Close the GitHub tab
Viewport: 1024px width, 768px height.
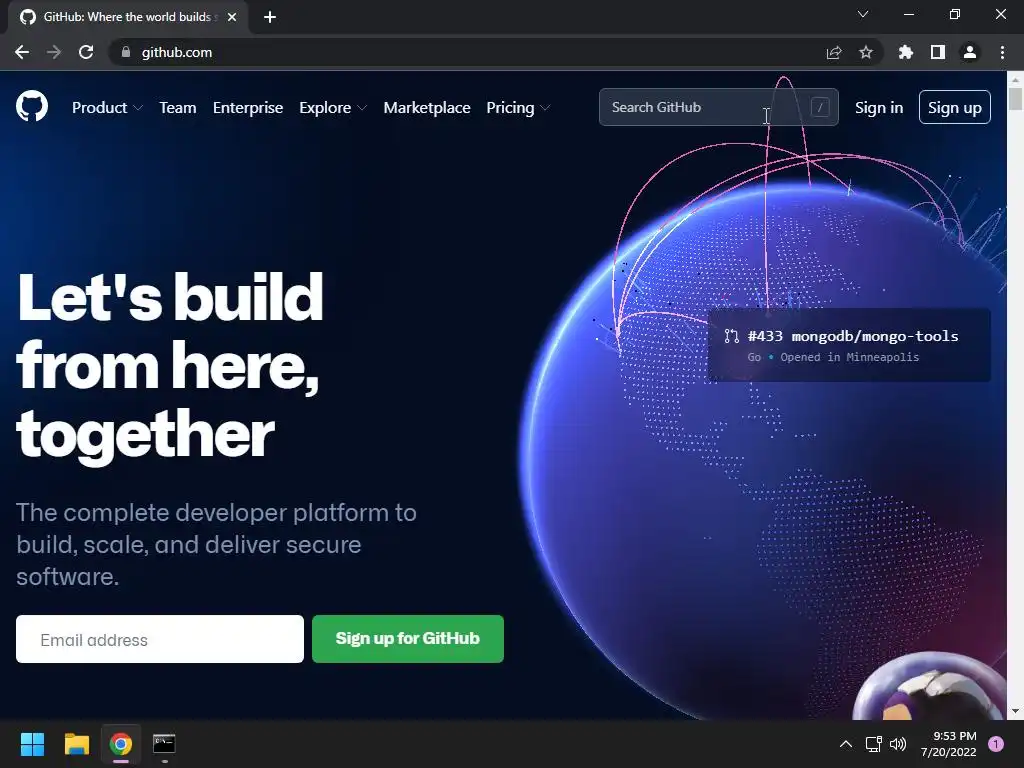232,17
